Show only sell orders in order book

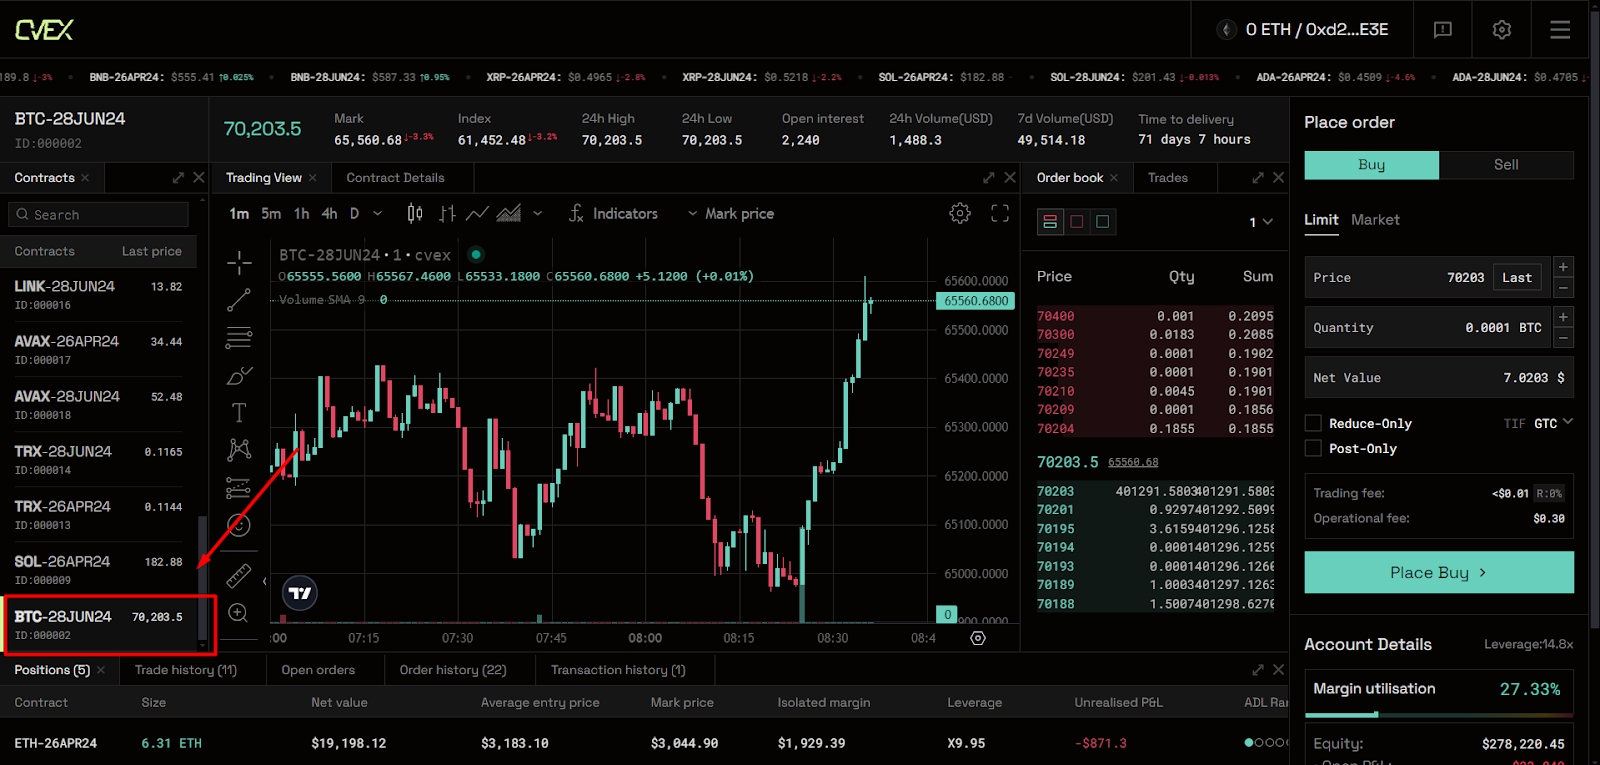[1077, 222]
